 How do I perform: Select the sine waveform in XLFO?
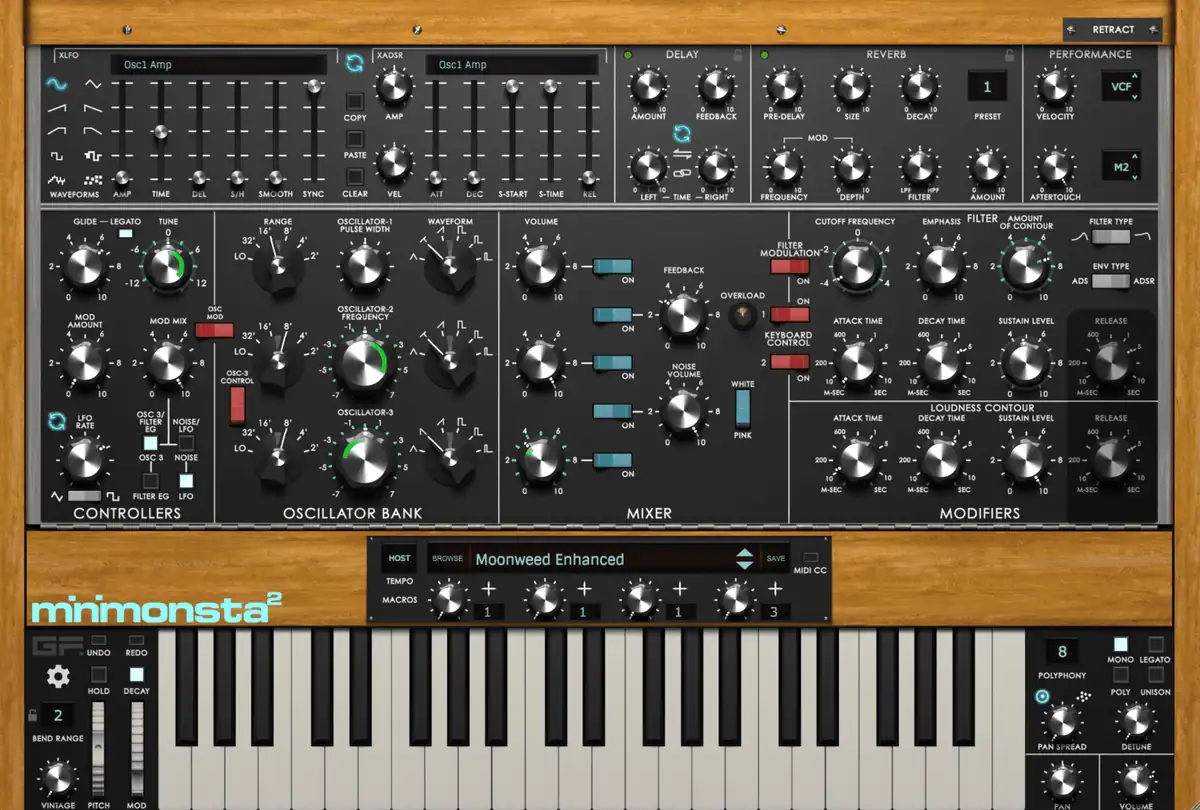tap(58, 85)
